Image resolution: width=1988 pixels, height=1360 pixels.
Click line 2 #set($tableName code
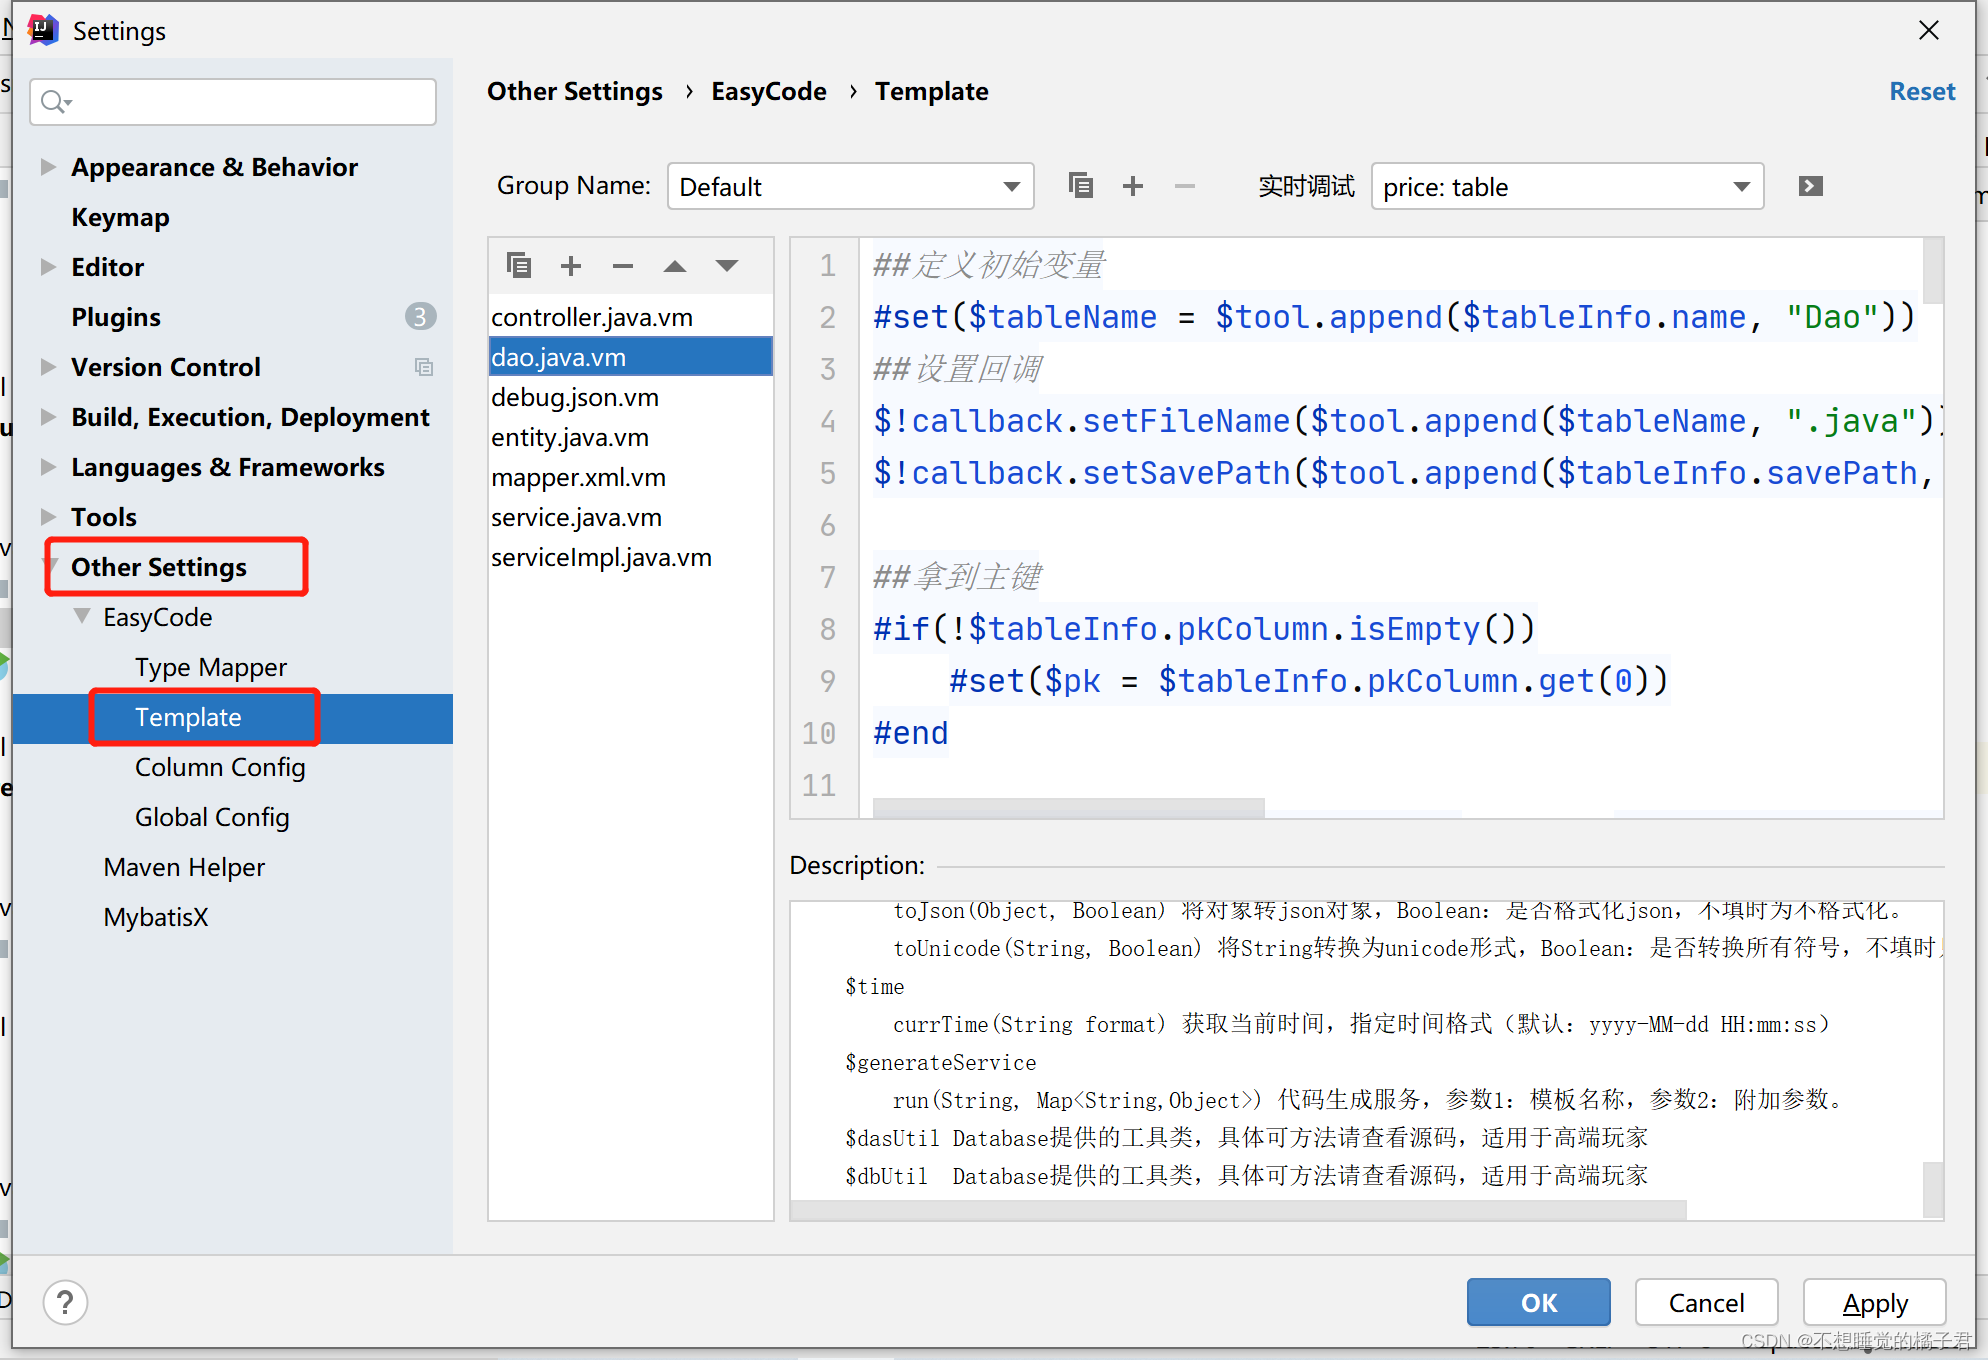pos(1394,317)
